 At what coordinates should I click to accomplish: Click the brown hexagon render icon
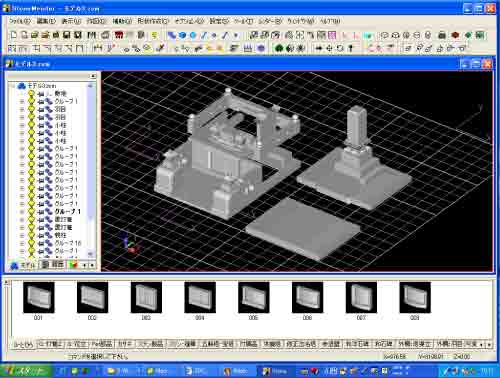point(455,35)
